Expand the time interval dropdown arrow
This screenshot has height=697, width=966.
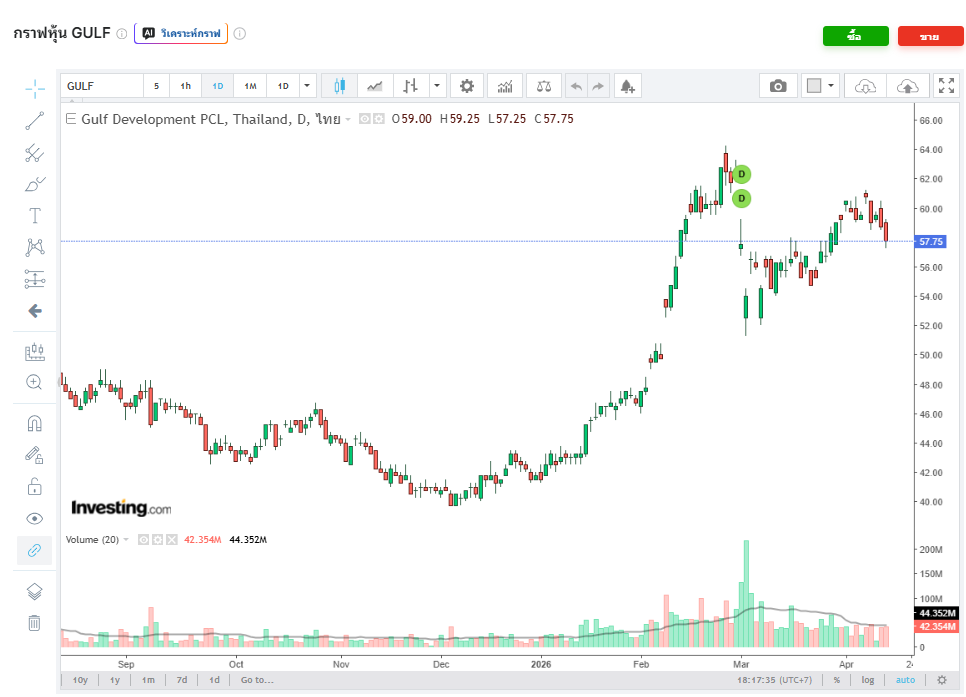pyautogui.click(x=307, y=86)
